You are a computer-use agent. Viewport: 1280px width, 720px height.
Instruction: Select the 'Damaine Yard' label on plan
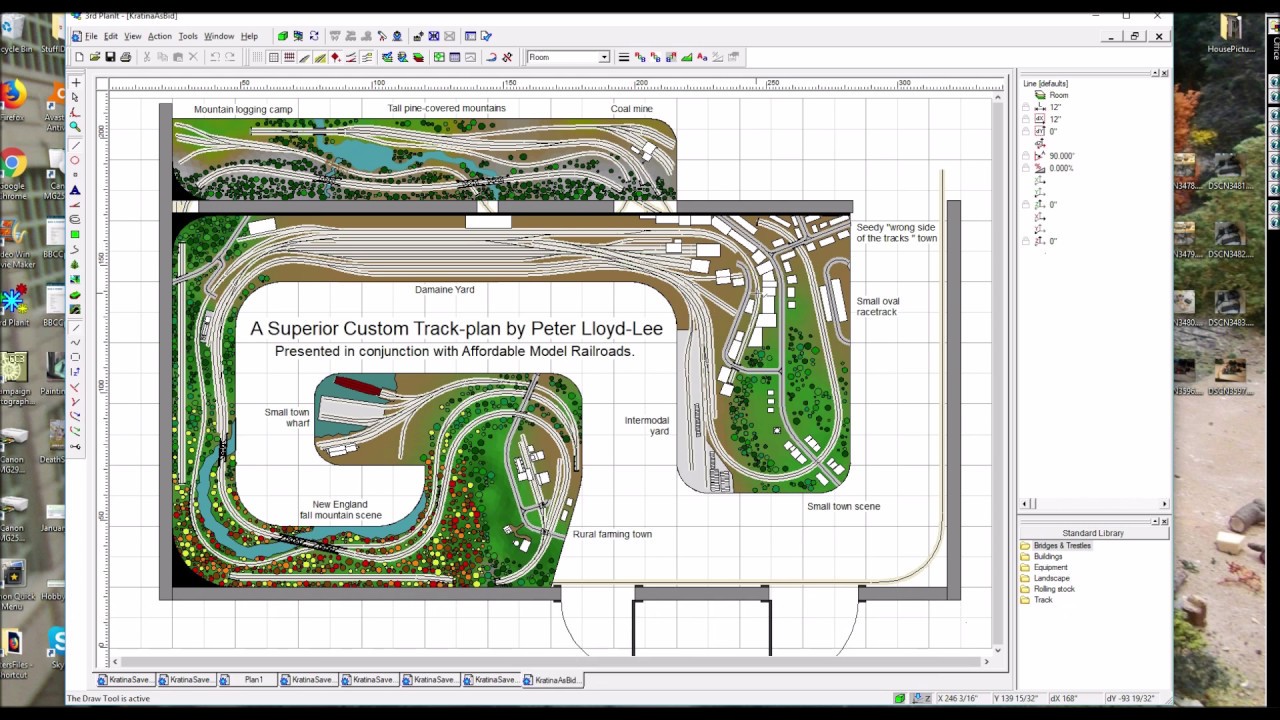[445, 289]
